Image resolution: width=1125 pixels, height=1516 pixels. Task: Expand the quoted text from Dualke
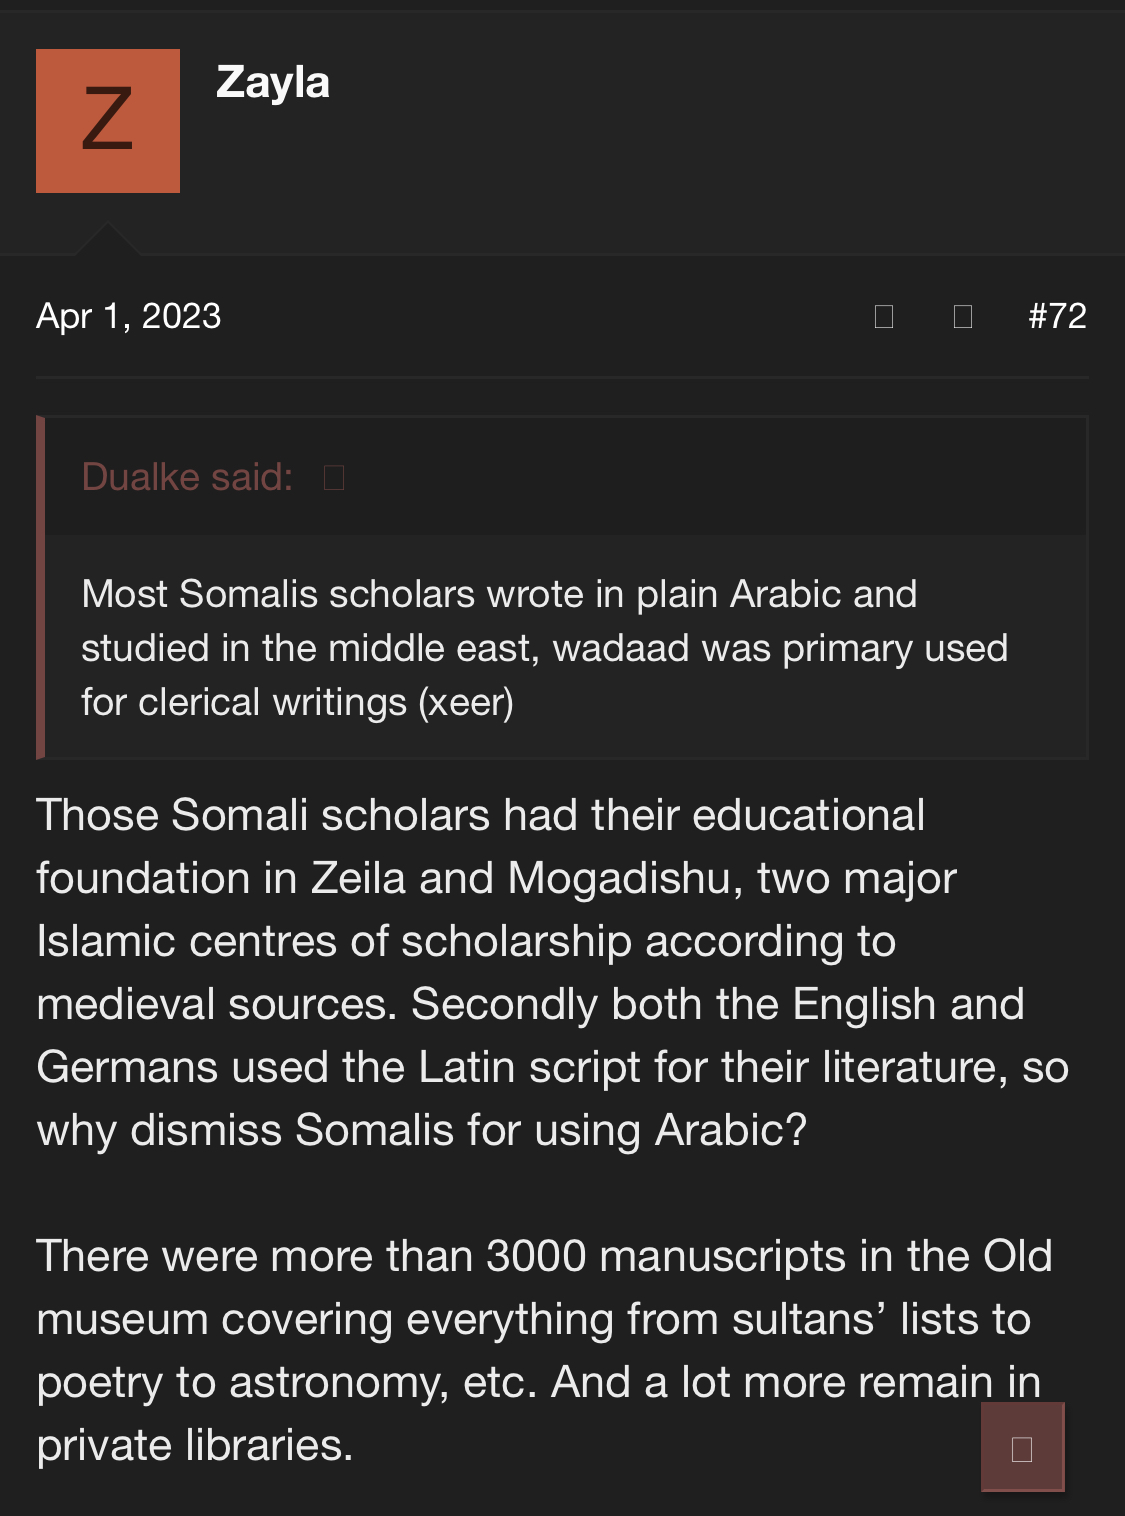pyautogui.click(x=545, y=648)
